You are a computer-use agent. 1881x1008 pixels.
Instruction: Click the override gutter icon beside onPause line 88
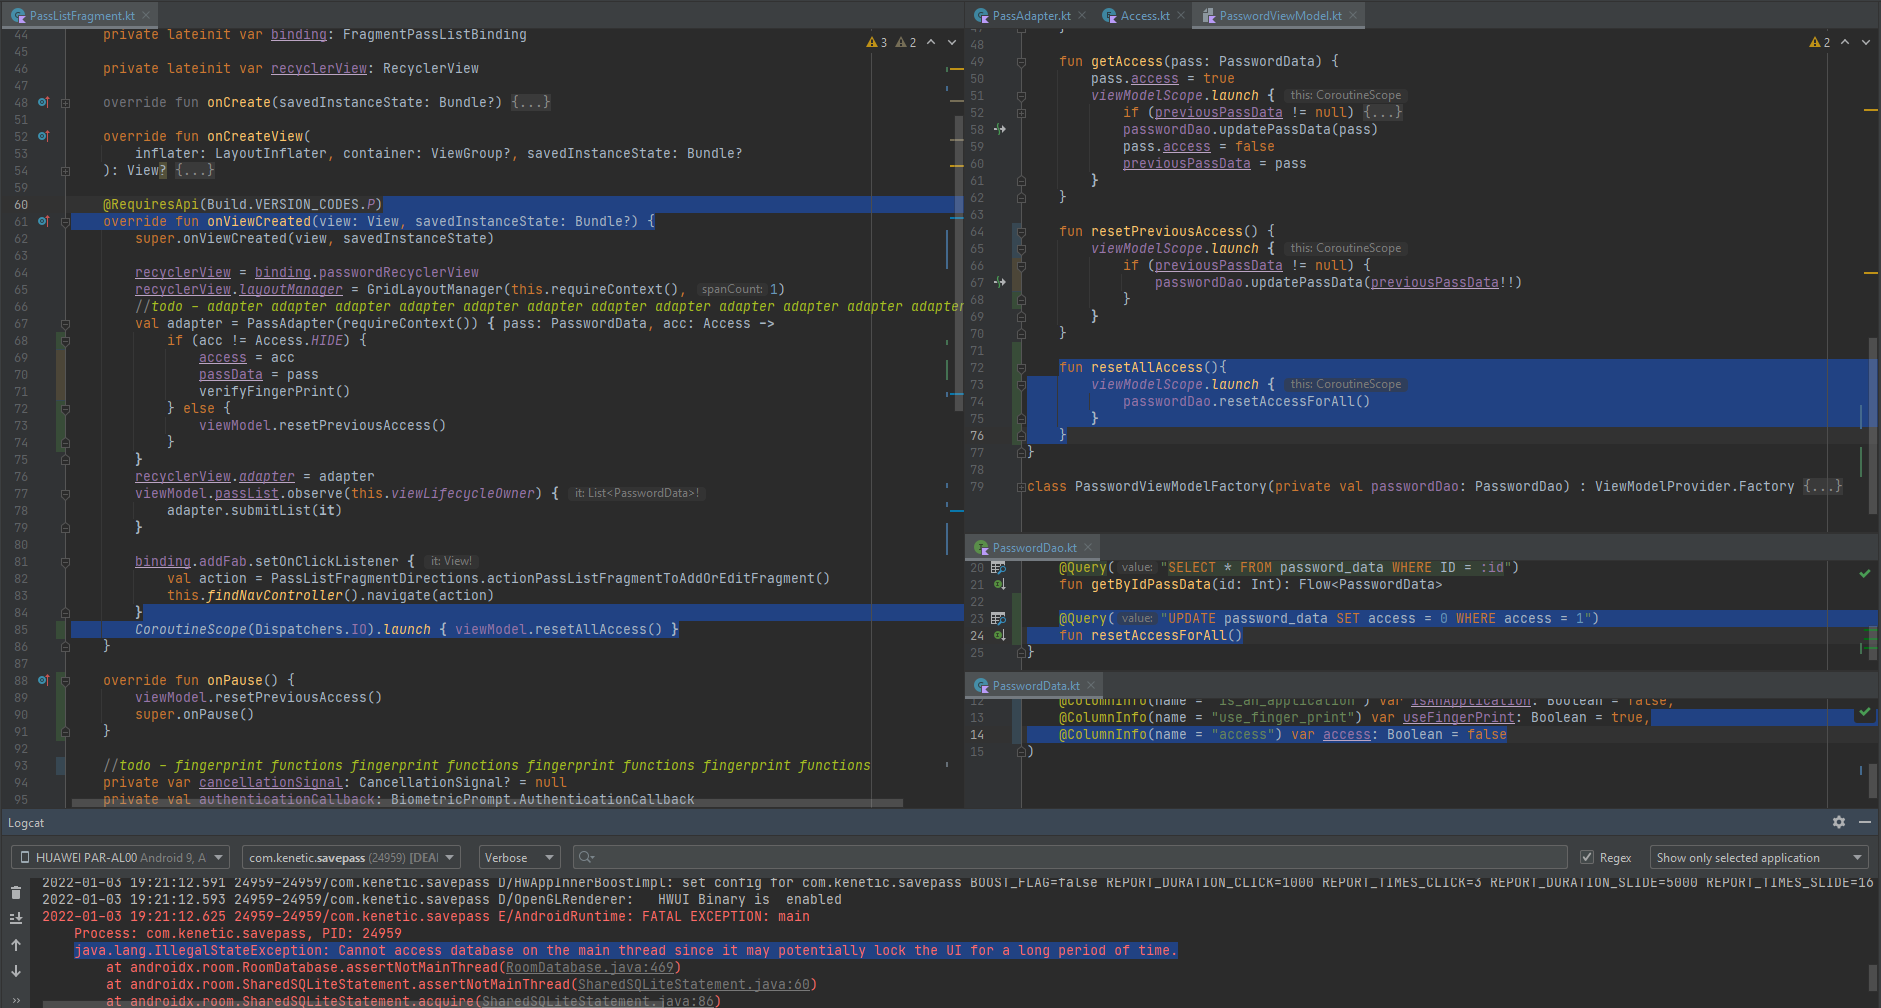[x=43, y=680]
